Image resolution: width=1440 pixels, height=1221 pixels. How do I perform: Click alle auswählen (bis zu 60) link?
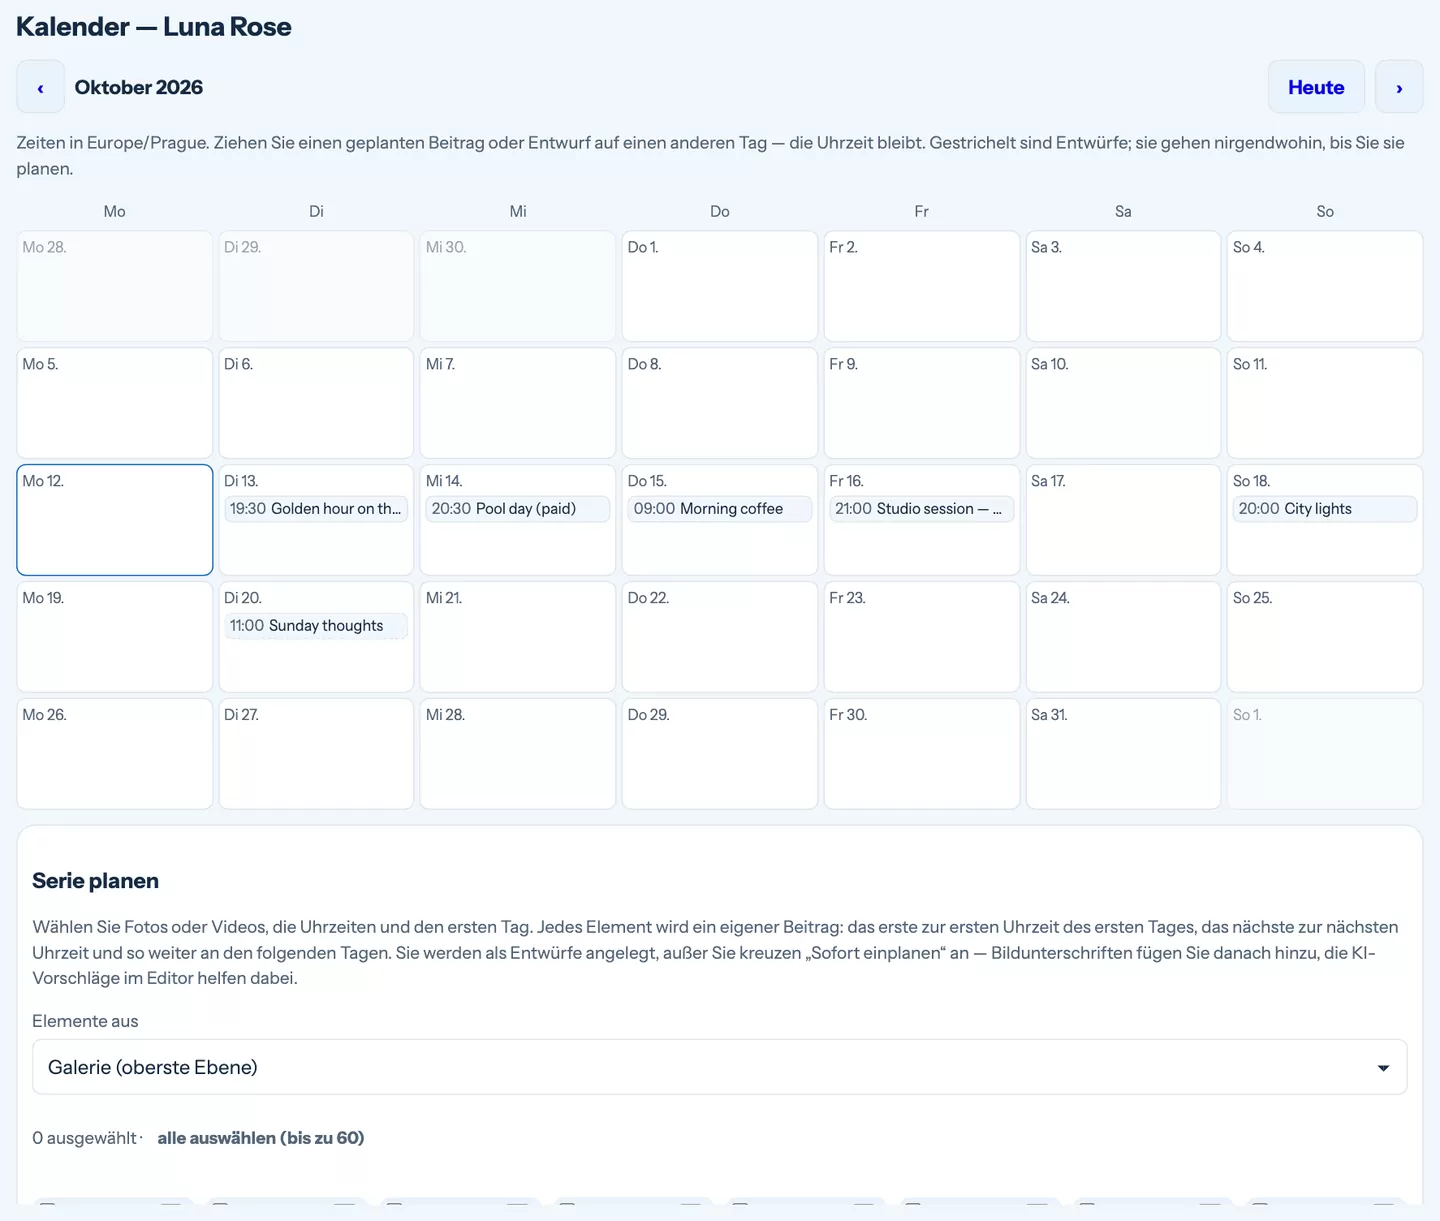tap(261, 1138)
